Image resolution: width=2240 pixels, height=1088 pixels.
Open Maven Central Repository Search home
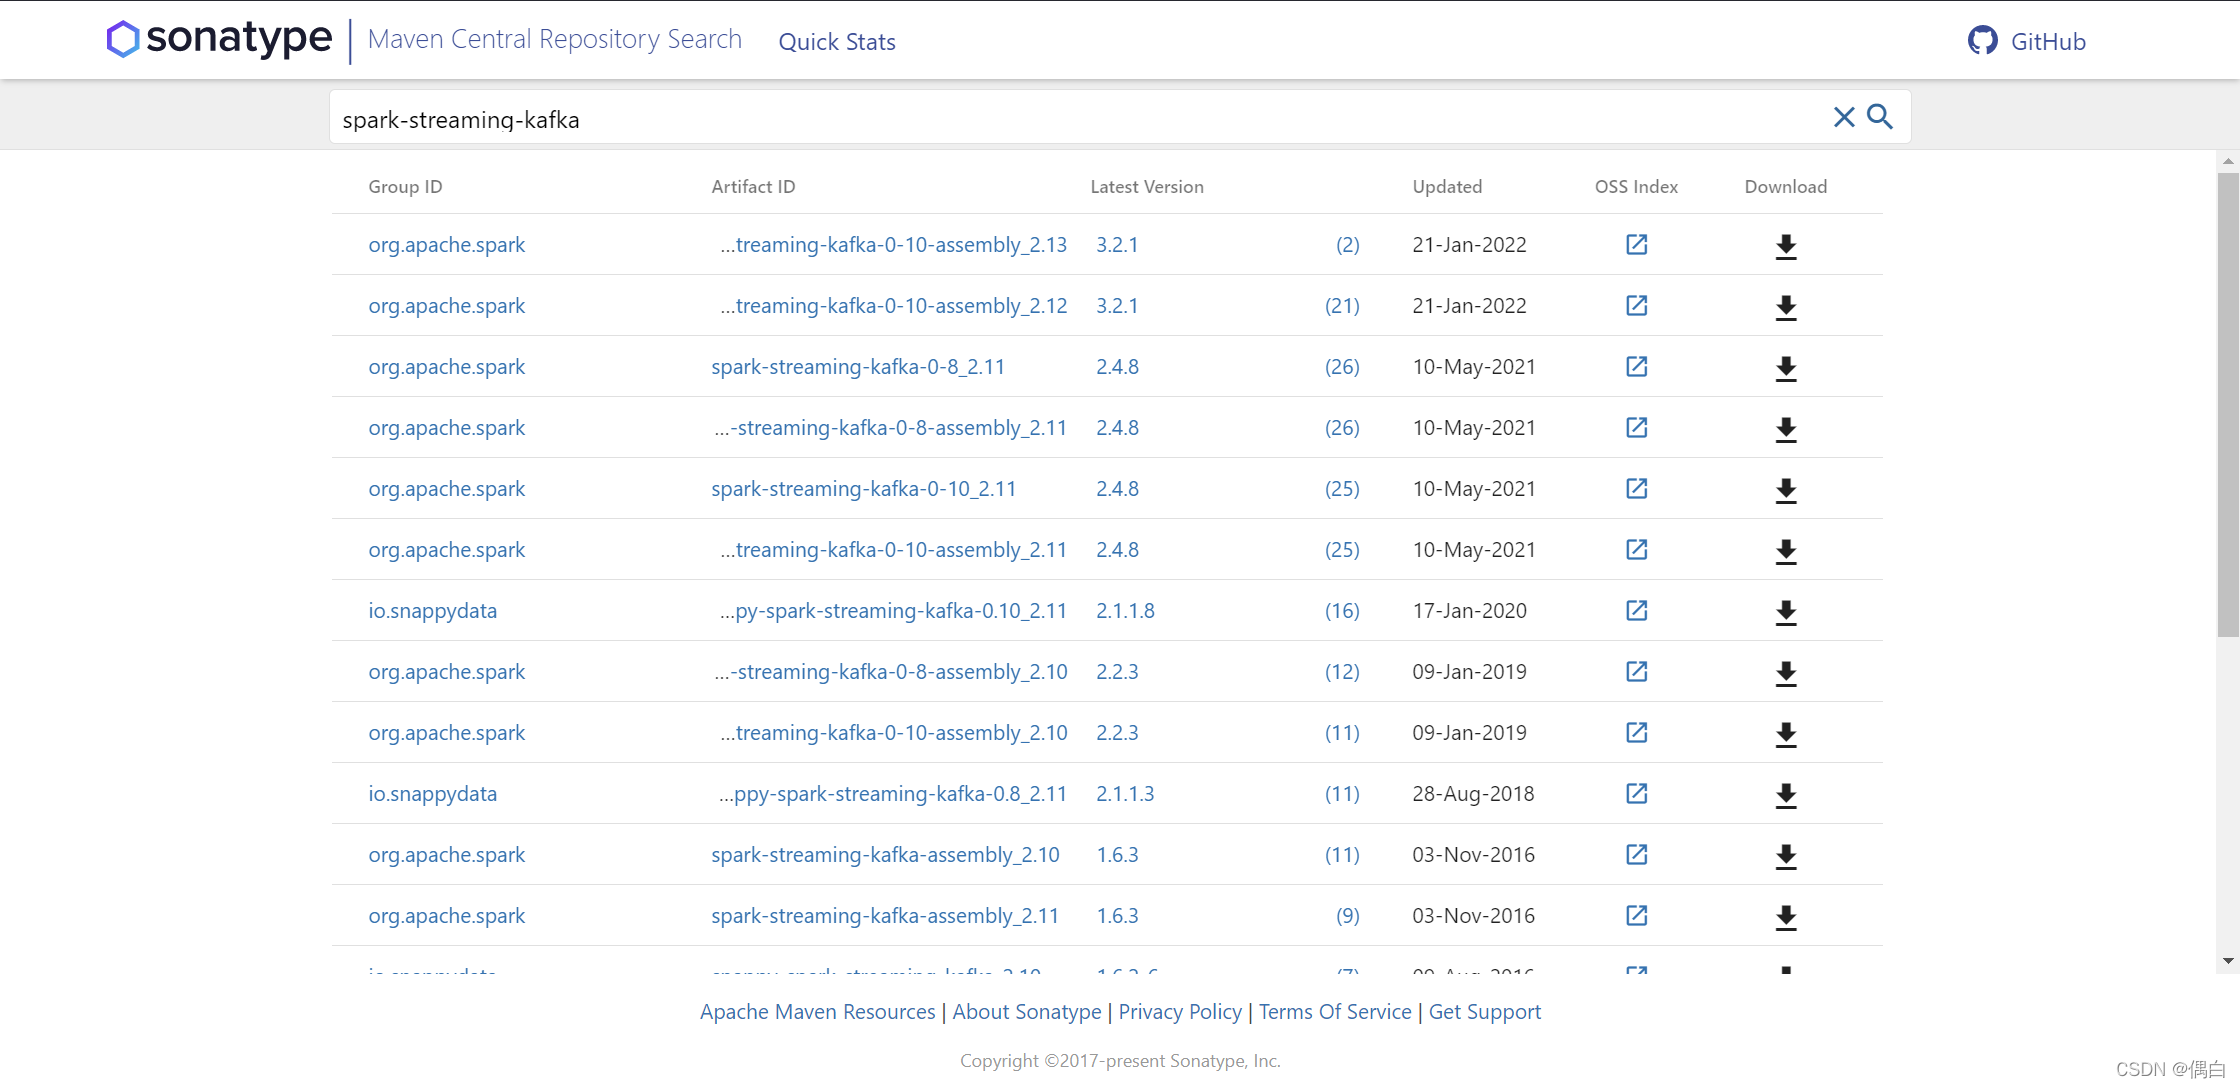tap(554, 39)
